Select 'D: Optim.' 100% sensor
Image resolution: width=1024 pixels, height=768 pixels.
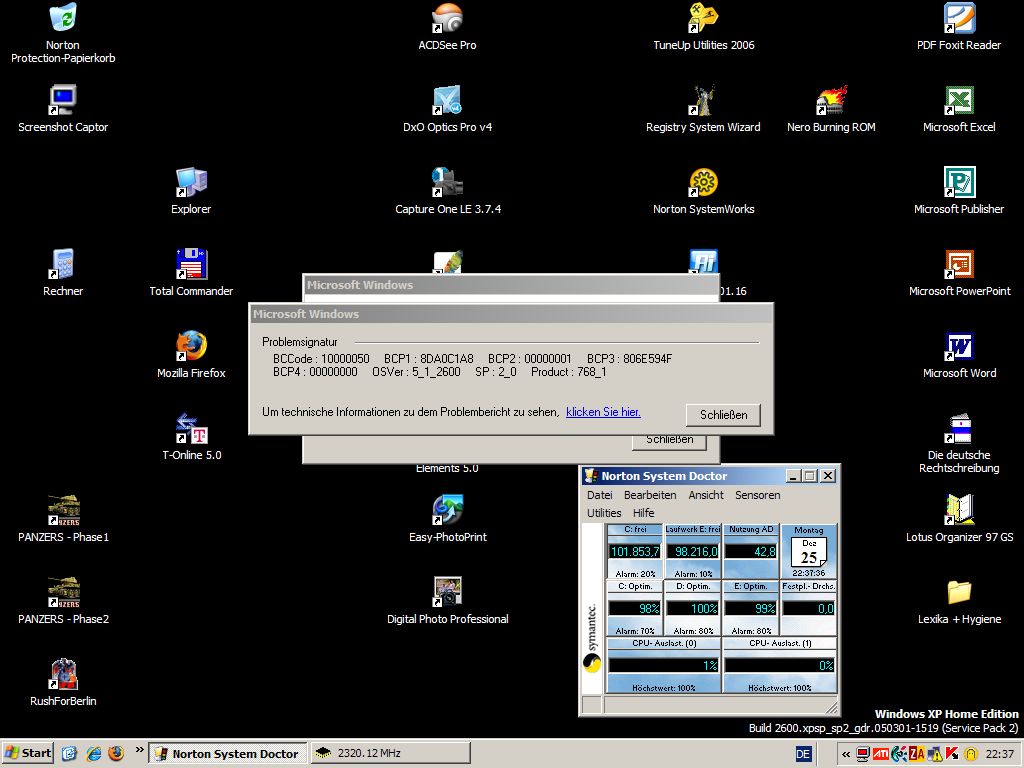tap(693, 608)
